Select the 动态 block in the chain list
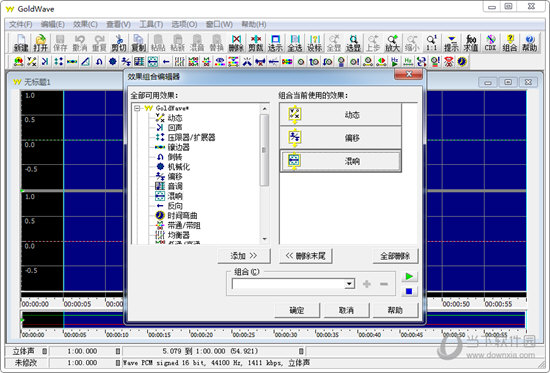Image resolution: width=550 pixels, height=373 pixels. (x=341, y=115)
